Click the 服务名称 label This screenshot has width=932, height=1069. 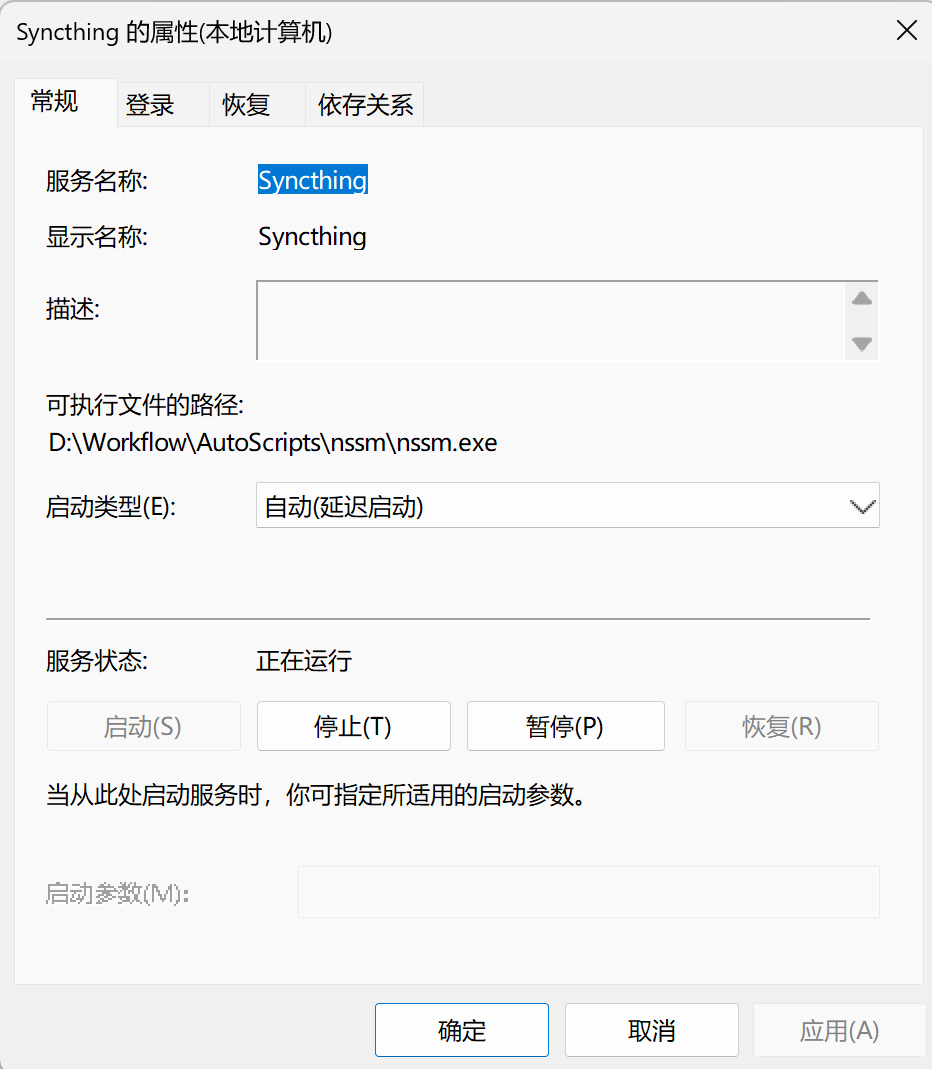pyautogui.click(x=97, y=181)
